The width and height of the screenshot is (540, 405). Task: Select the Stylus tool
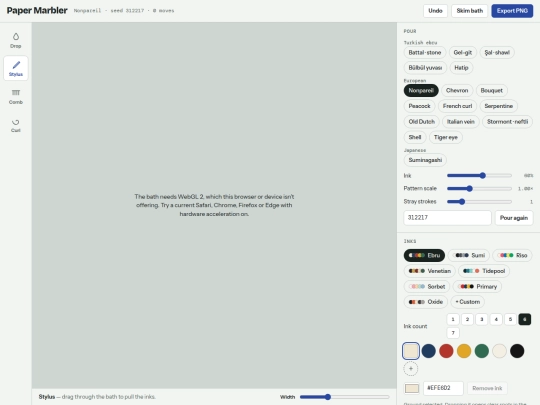tap(16, 69)
